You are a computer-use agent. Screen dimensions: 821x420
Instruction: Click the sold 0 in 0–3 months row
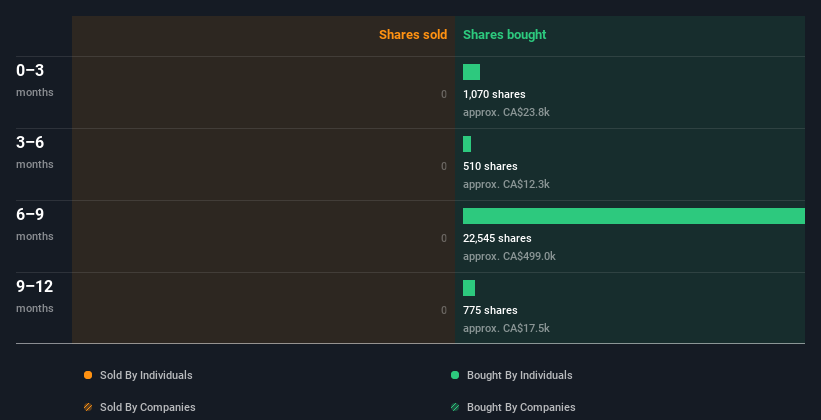(444, 94)
